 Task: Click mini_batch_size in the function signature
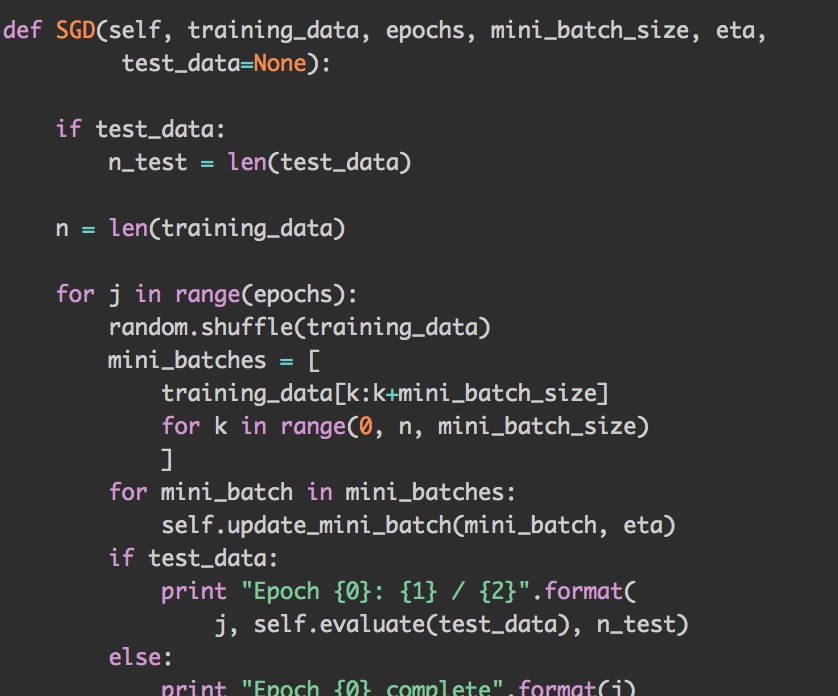590,30
